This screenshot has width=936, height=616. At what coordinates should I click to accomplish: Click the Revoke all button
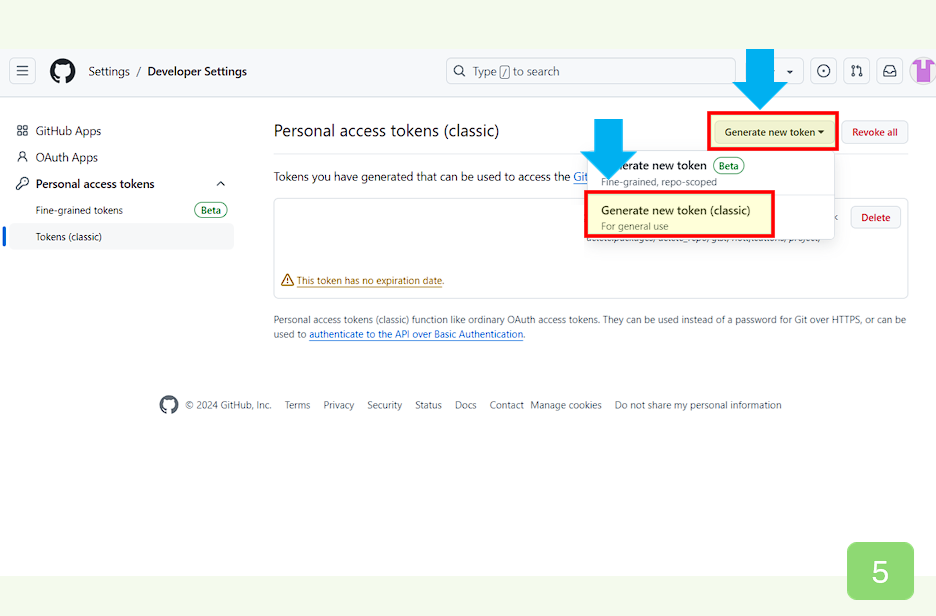pyautogui.click(x=875, y=132)
